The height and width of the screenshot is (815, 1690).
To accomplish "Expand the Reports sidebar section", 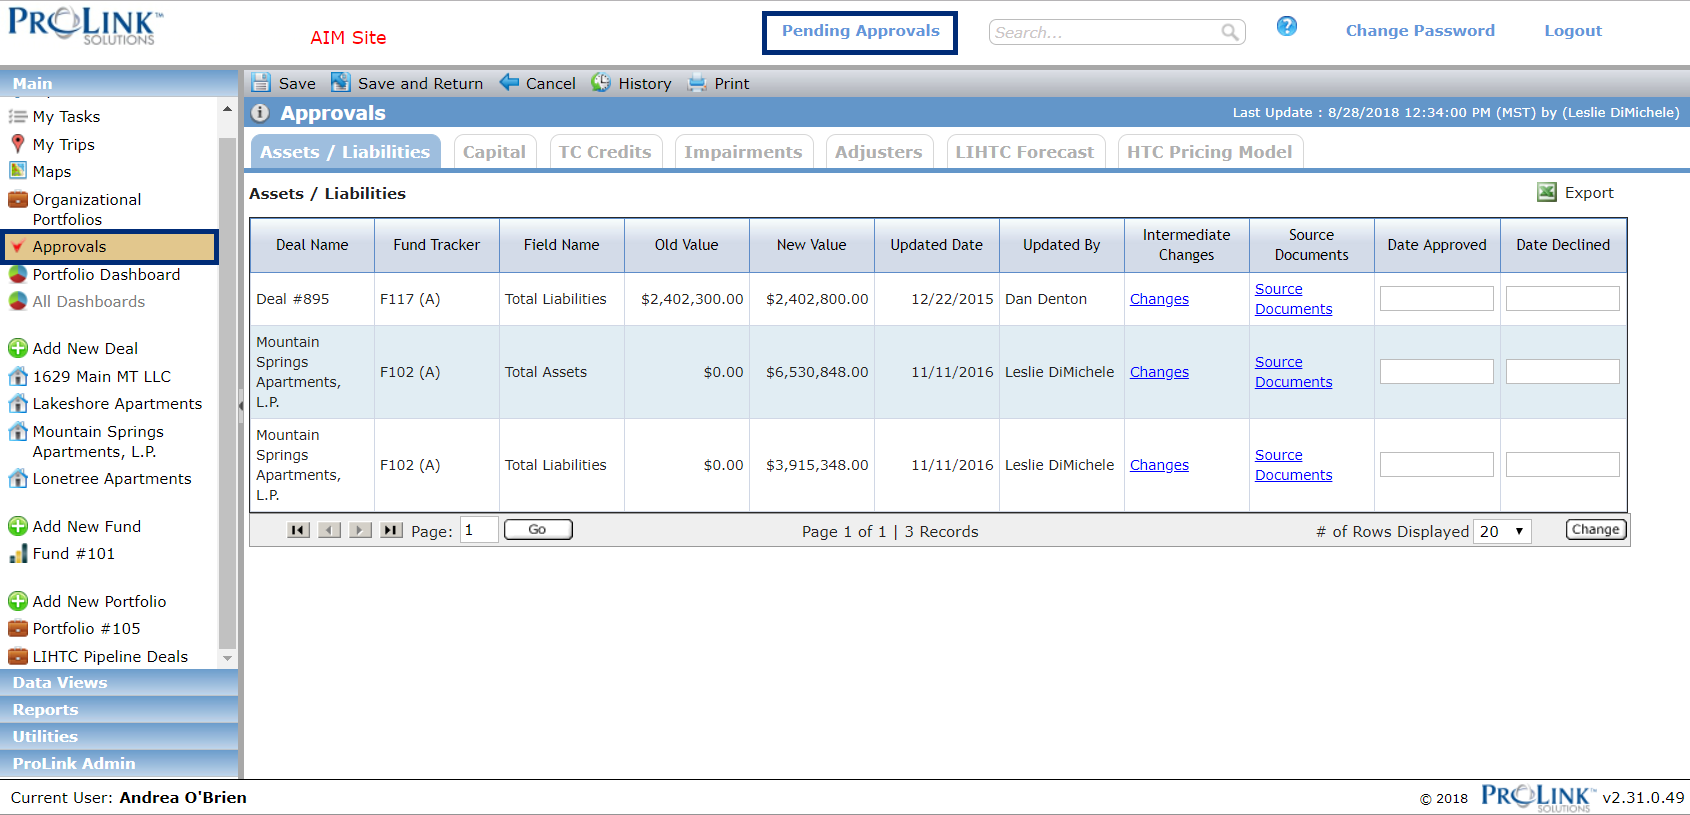I will (x=119, y=709).
